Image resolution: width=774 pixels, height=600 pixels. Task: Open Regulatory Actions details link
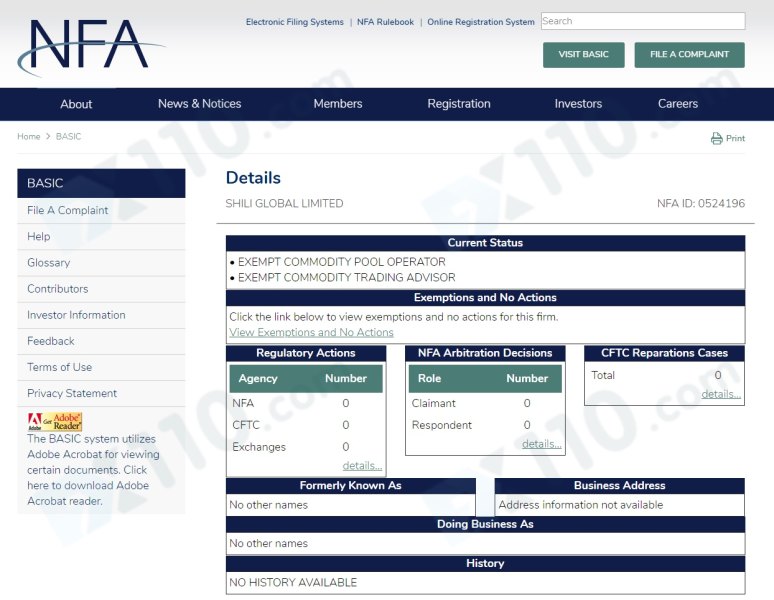point(362,465)
